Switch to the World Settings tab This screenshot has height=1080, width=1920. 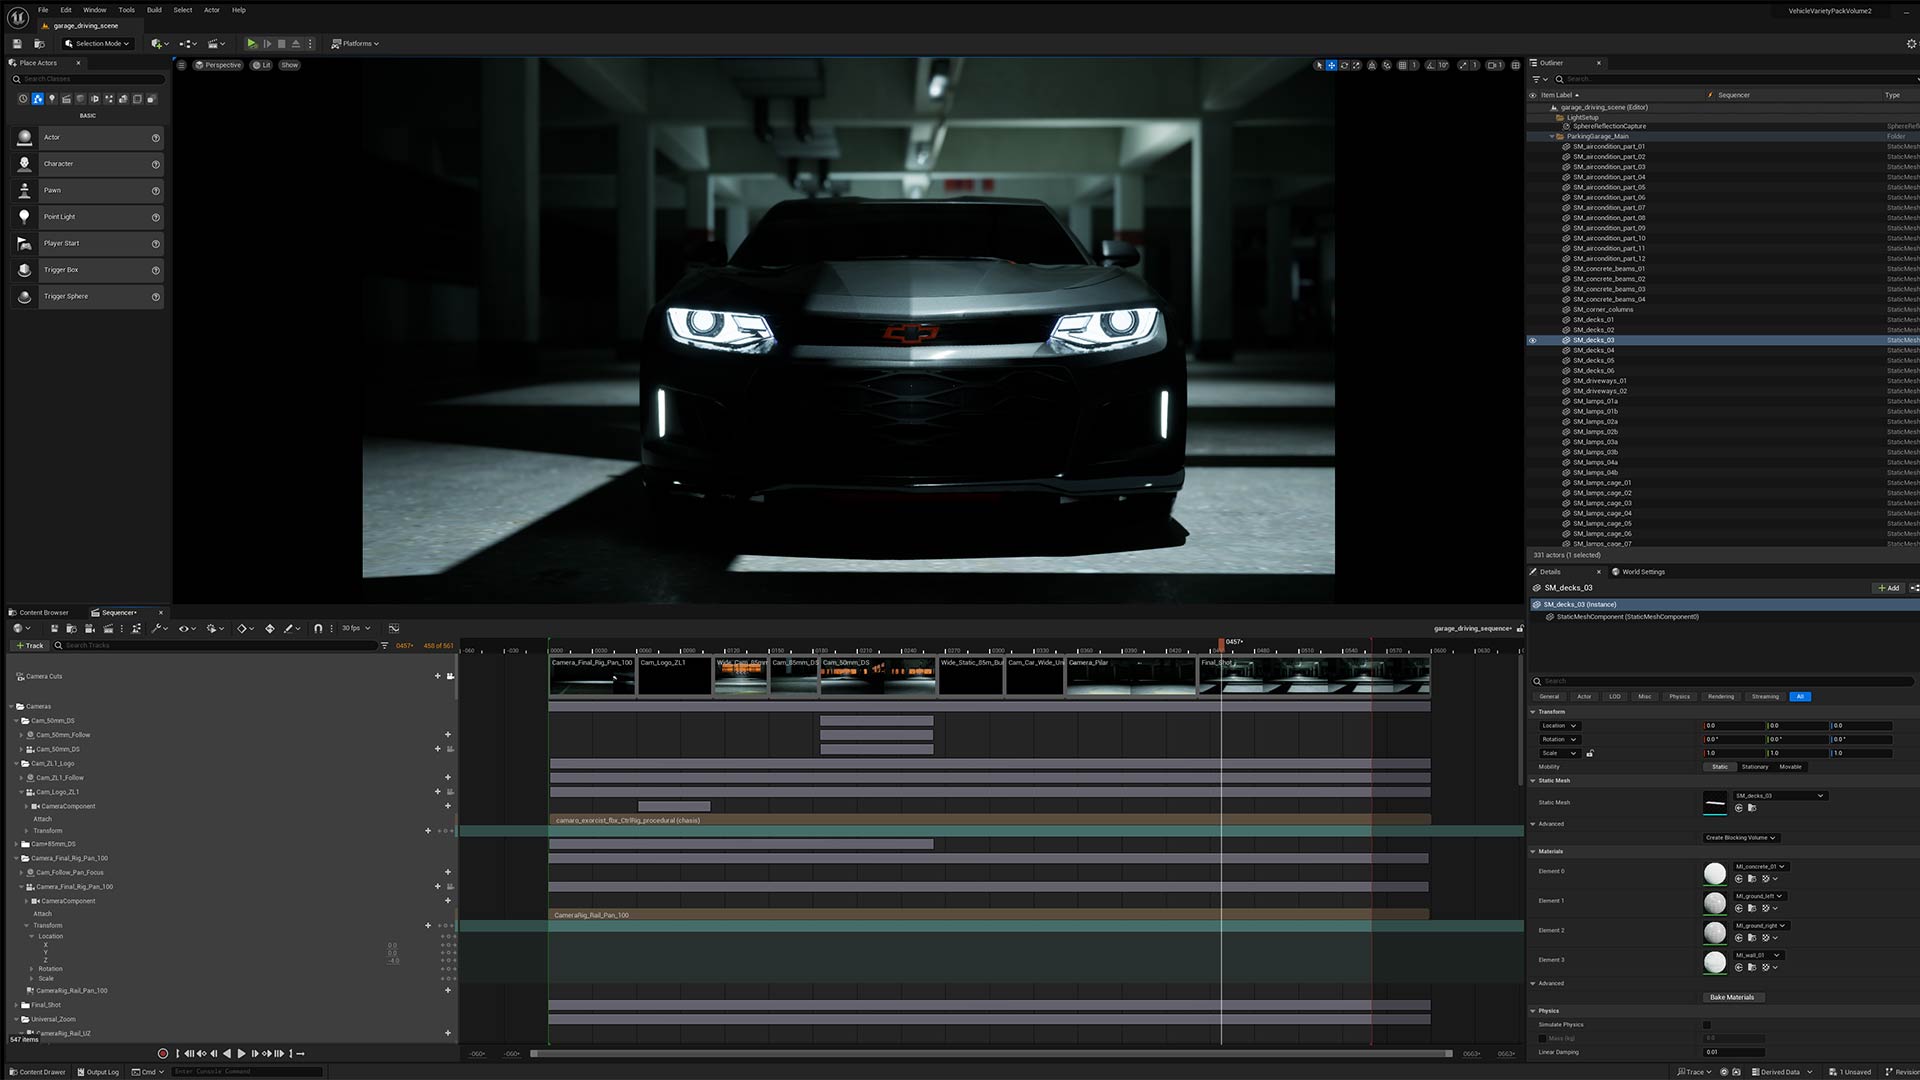coord(1642,572)
